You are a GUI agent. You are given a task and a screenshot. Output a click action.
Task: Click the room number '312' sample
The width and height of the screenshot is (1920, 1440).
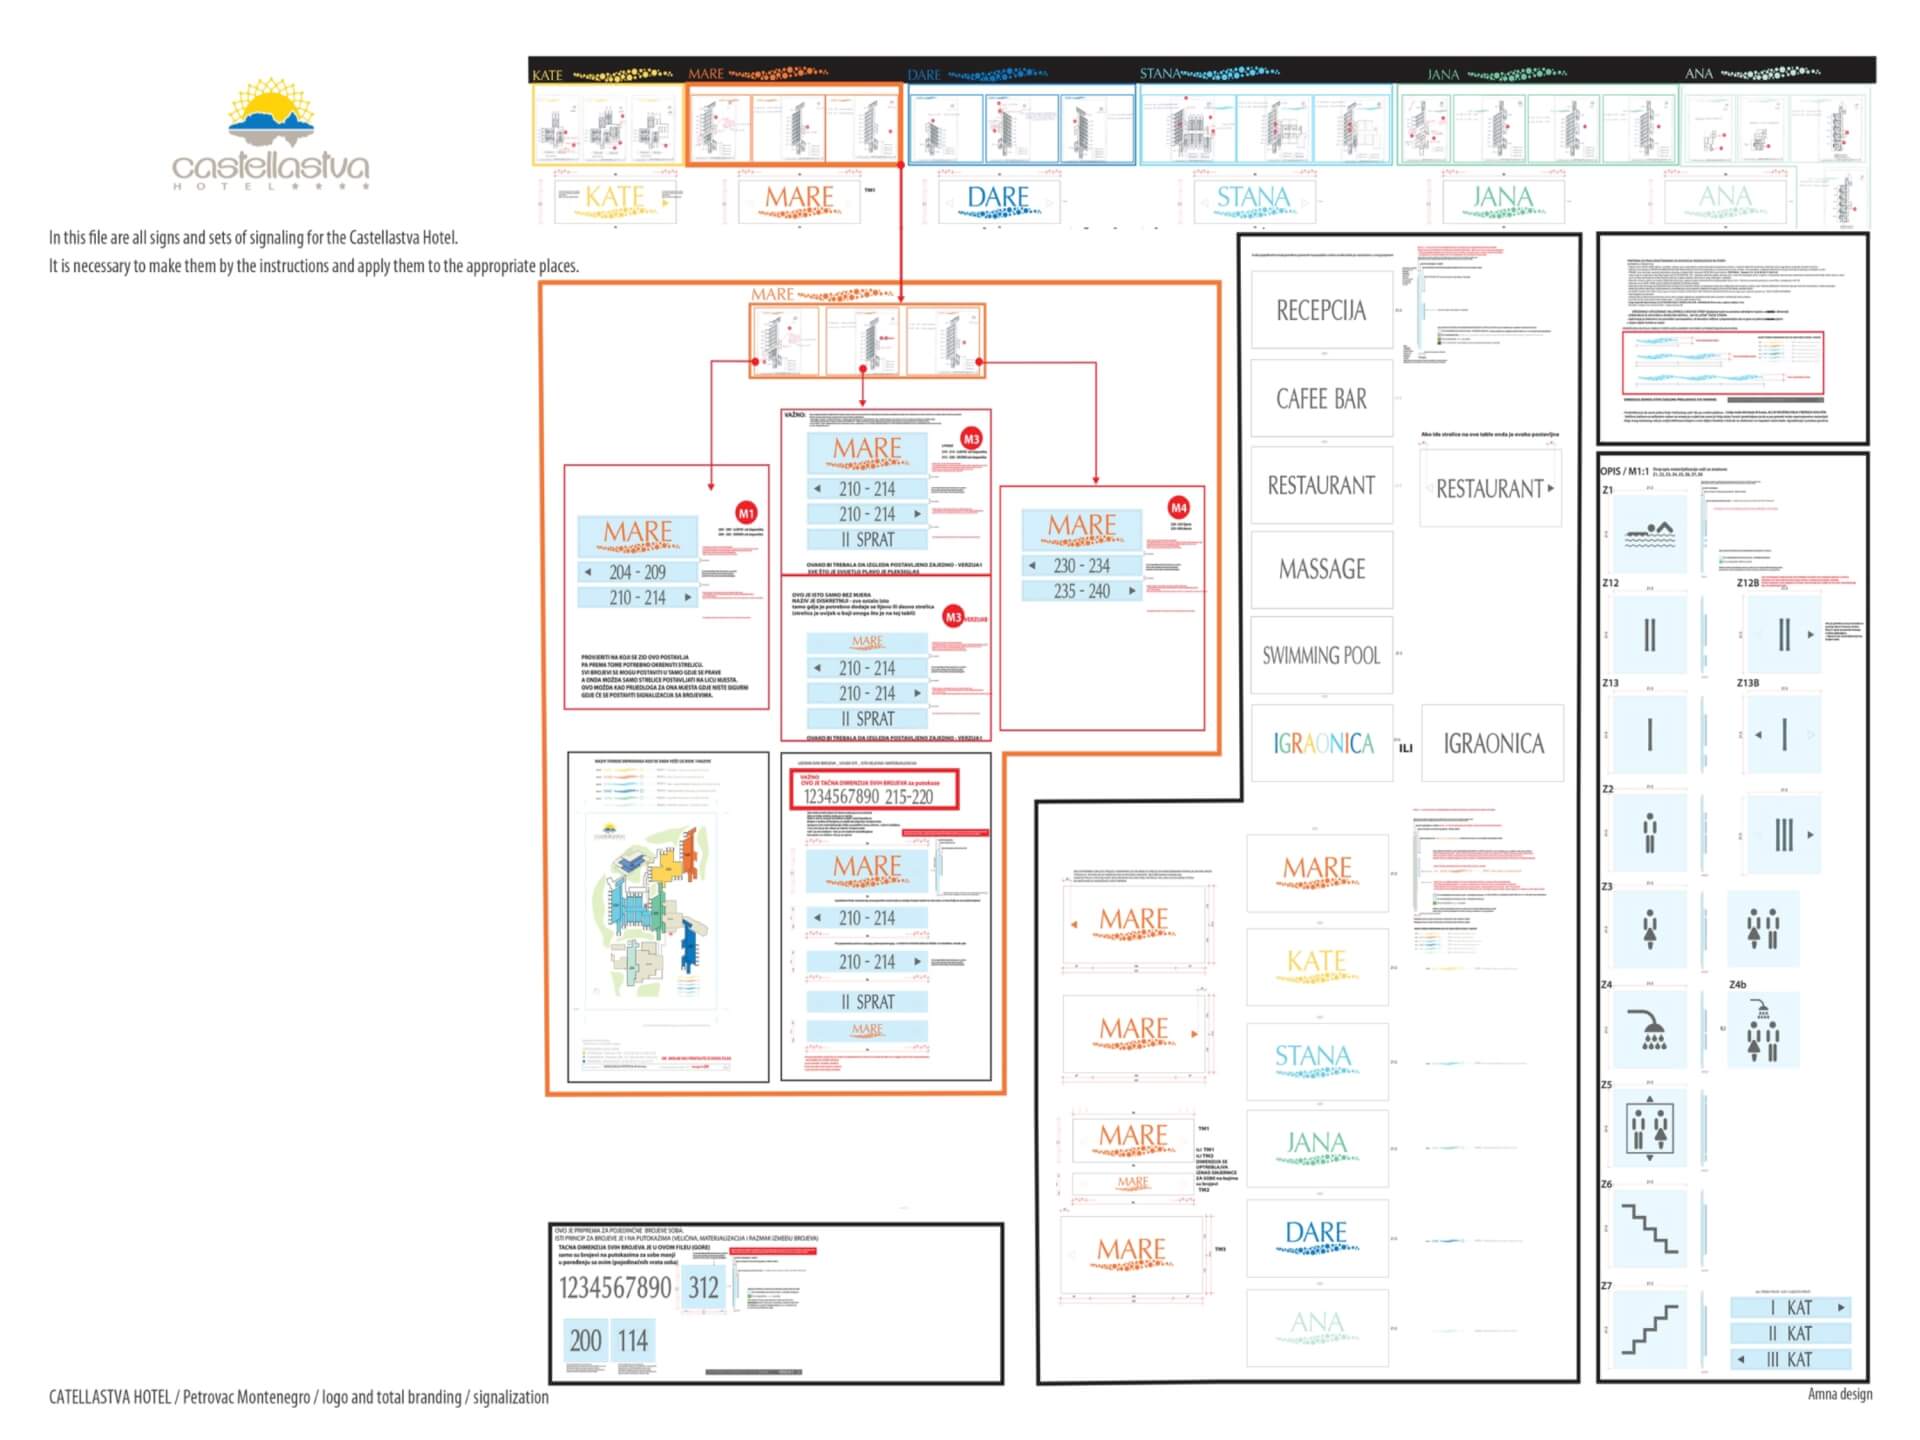[703, 1288]
